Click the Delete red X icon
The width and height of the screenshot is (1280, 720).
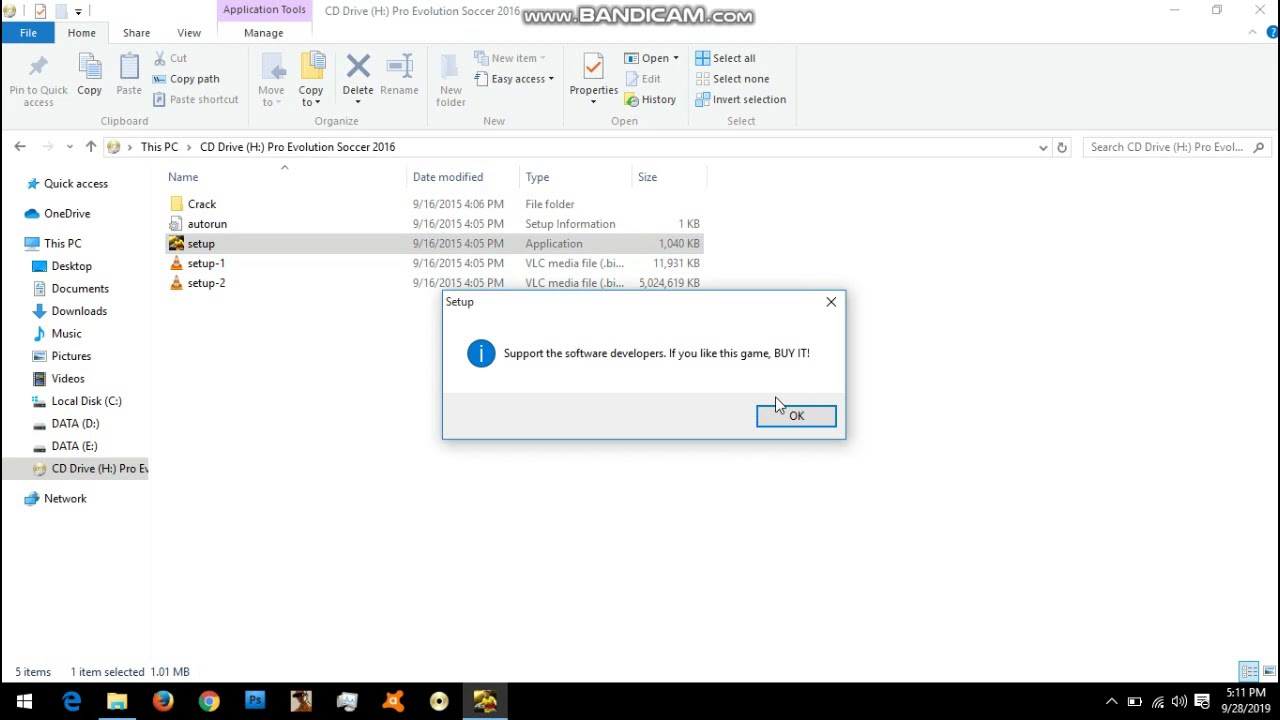point(358,67)
